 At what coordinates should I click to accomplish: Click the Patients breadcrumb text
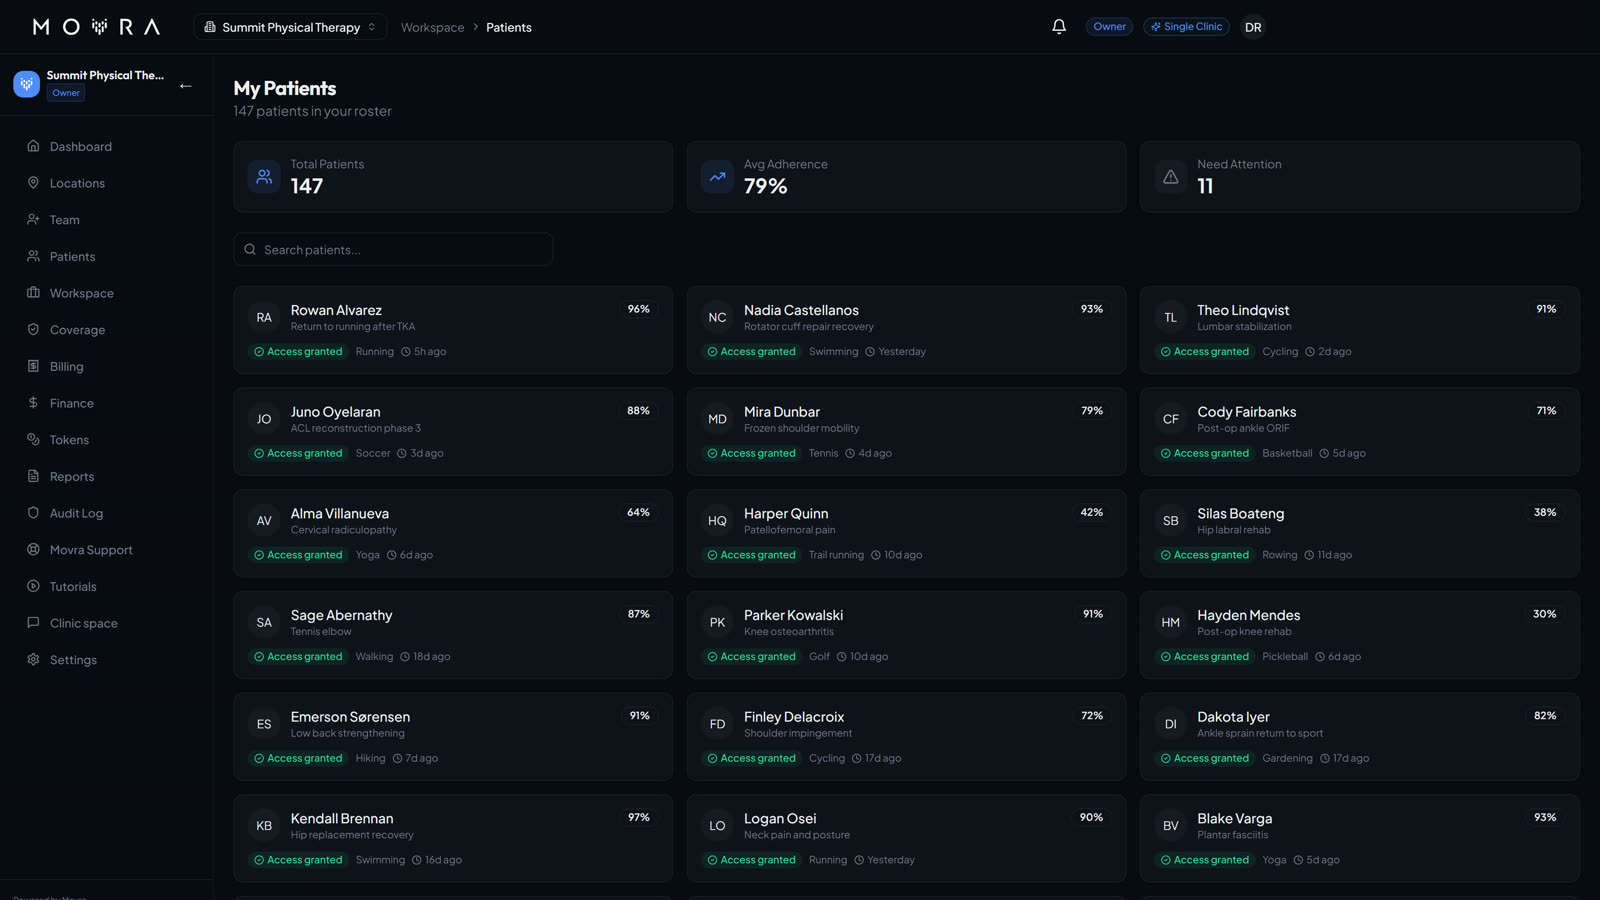(509, 27)
